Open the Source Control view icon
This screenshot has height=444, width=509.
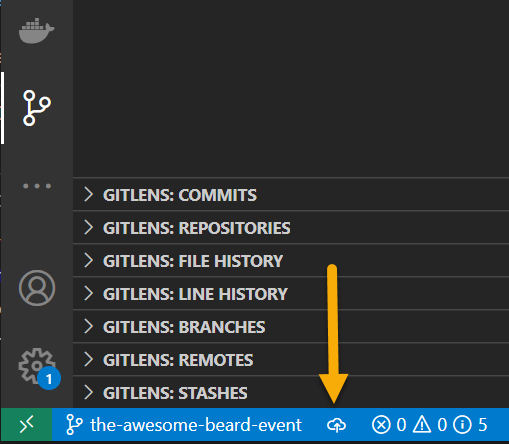point(37,108)
